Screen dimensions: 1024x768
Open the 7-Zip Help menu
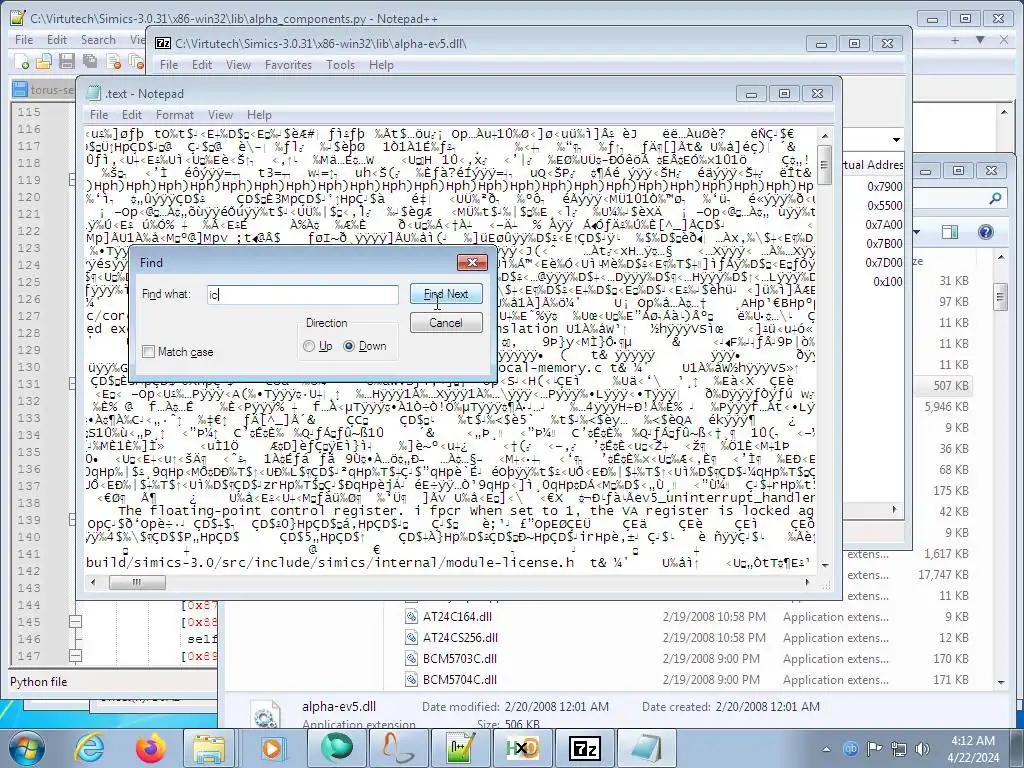tap(381, 65)
